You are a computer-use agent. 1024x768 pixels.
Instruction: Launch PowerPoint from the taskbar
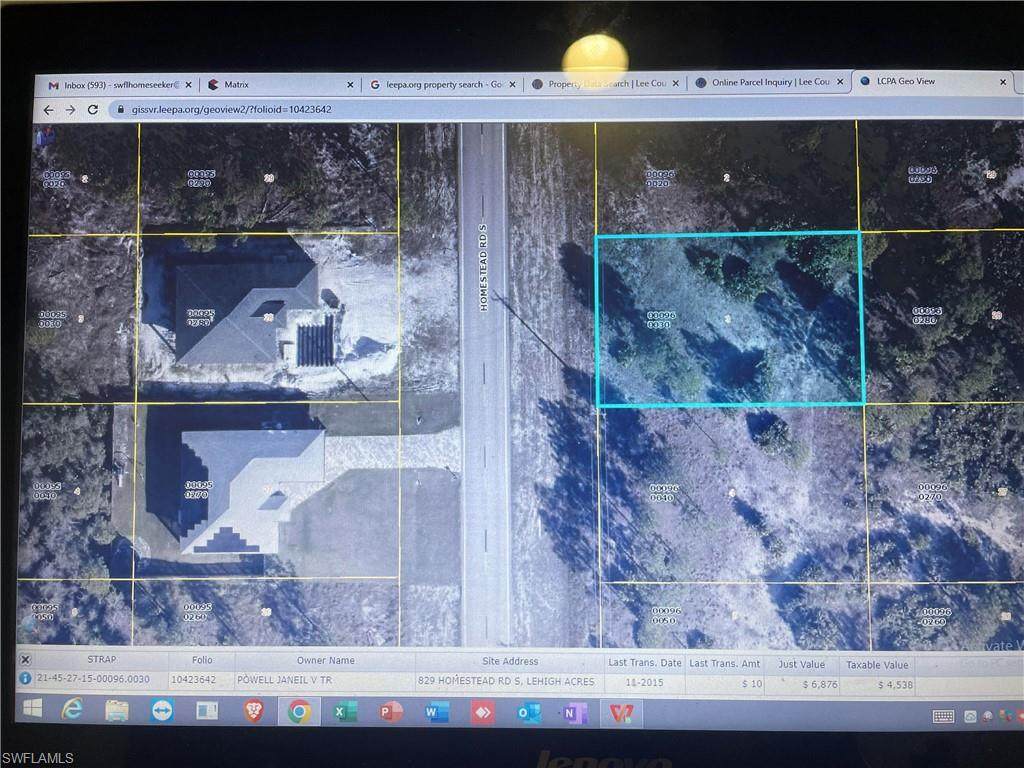tap(390, 712)
